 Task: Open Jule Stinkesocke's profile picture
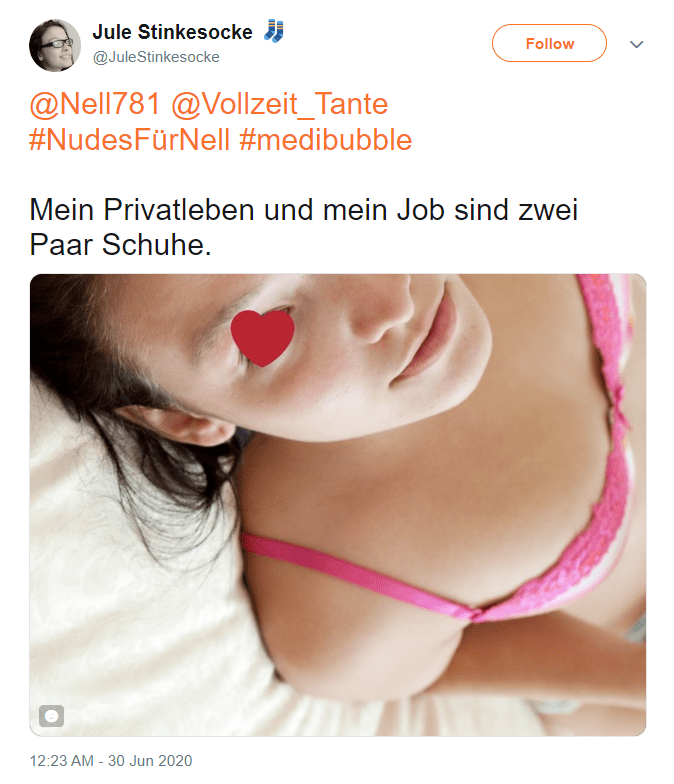coord(54,46)
